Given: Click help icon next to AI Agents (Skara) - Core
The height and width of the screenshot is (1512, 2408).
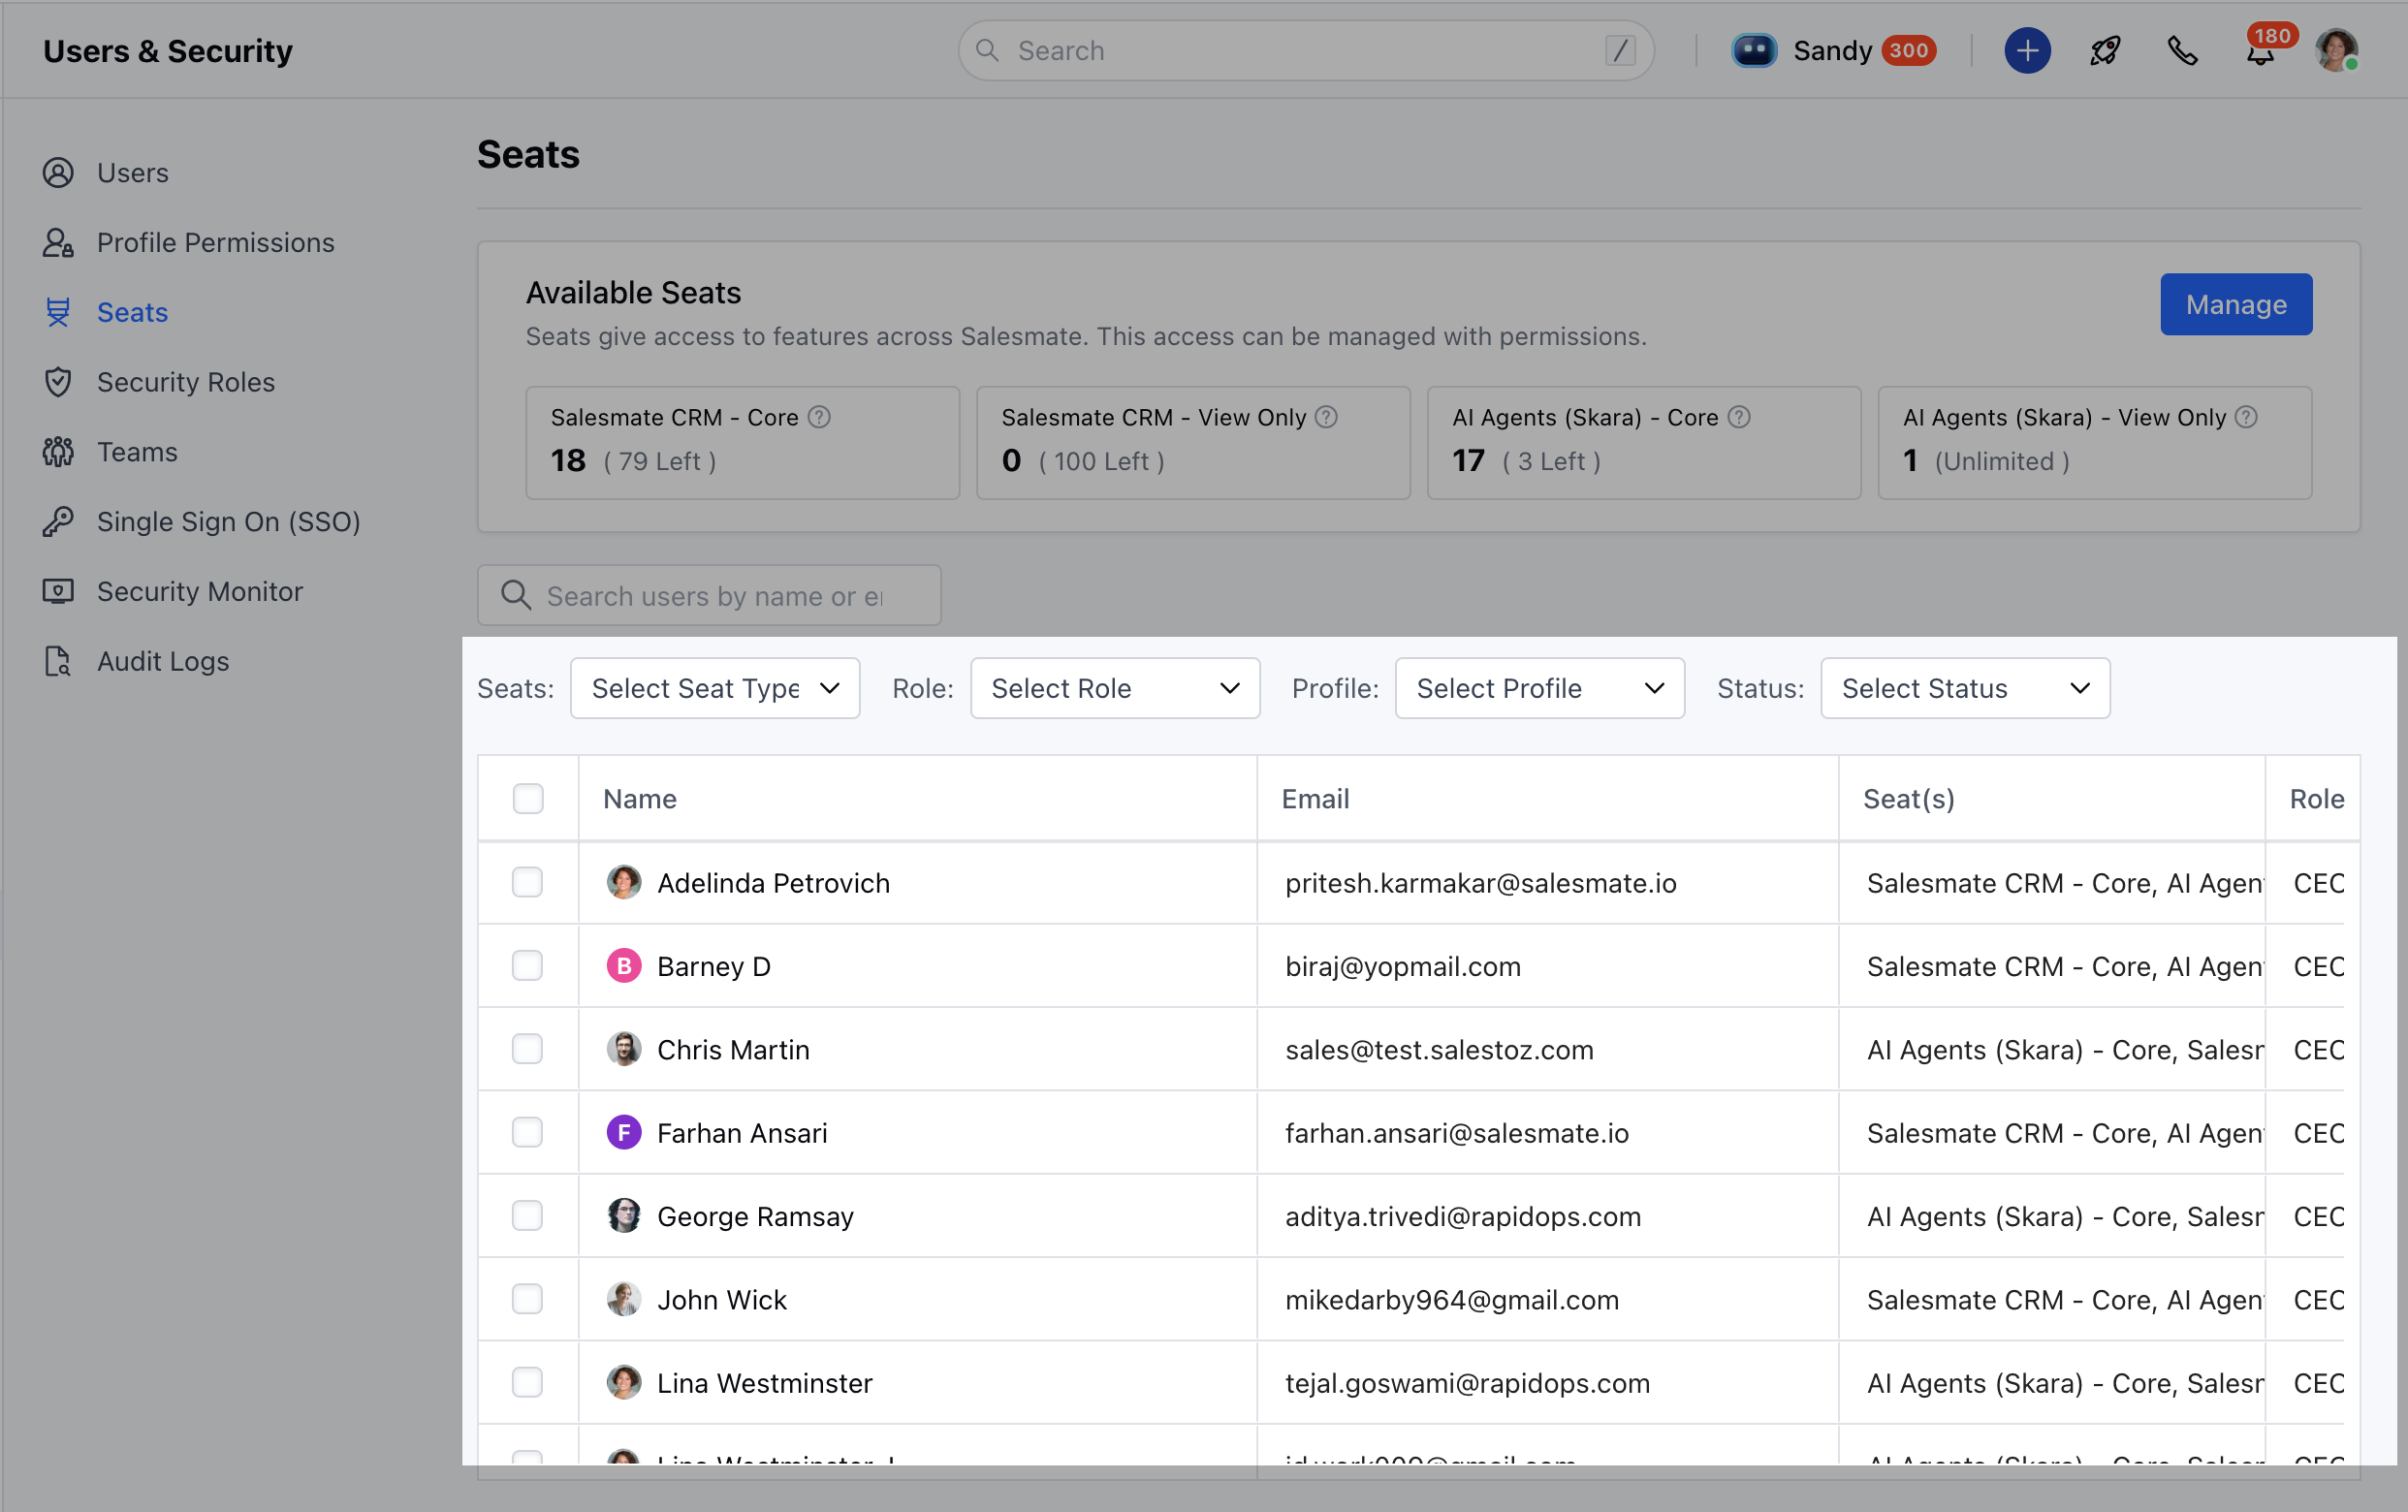Looking at the screenshot, I should [1739, 417].
